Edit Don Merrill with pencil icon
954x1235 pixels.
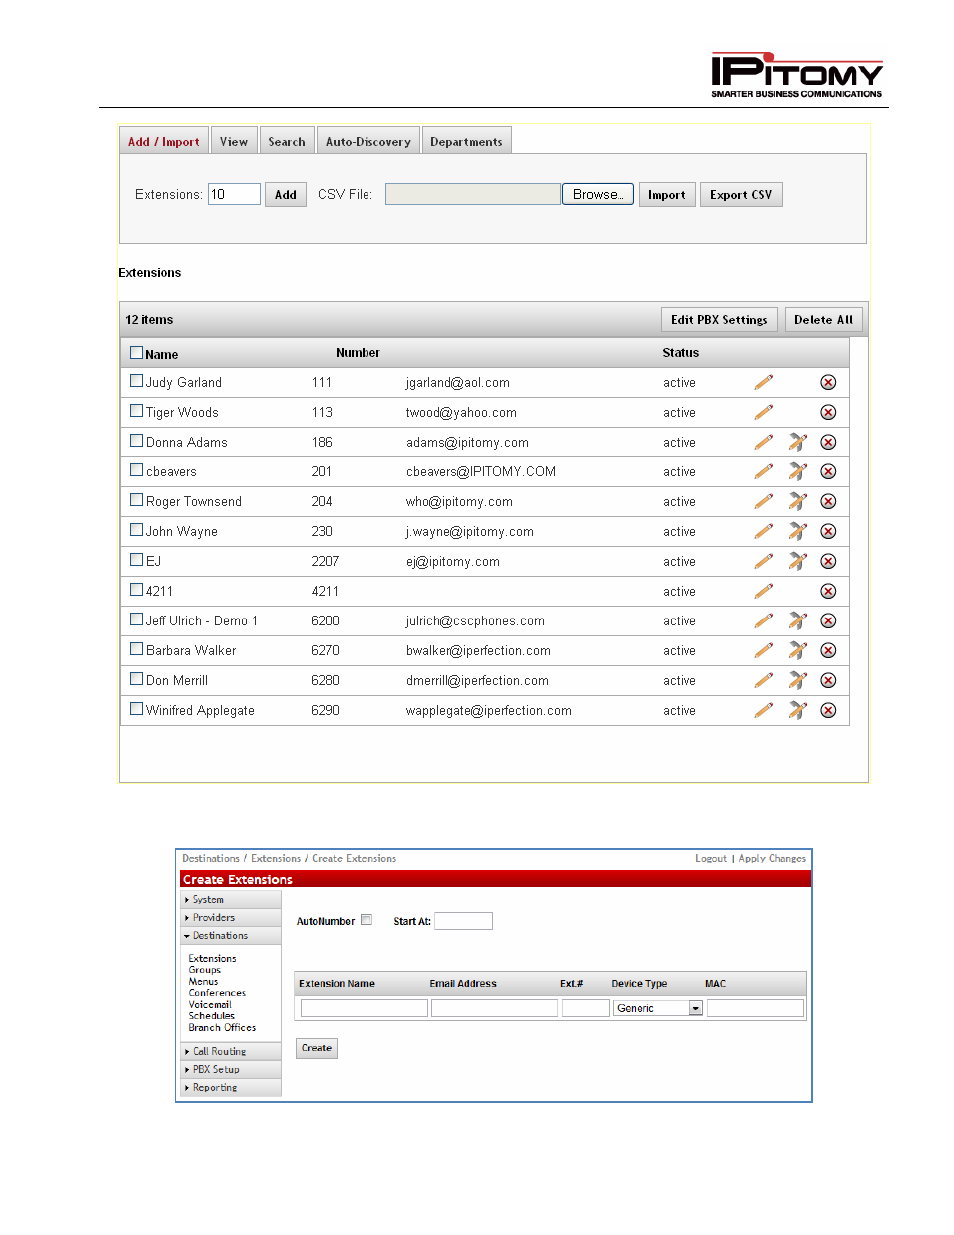pos(764,680)
